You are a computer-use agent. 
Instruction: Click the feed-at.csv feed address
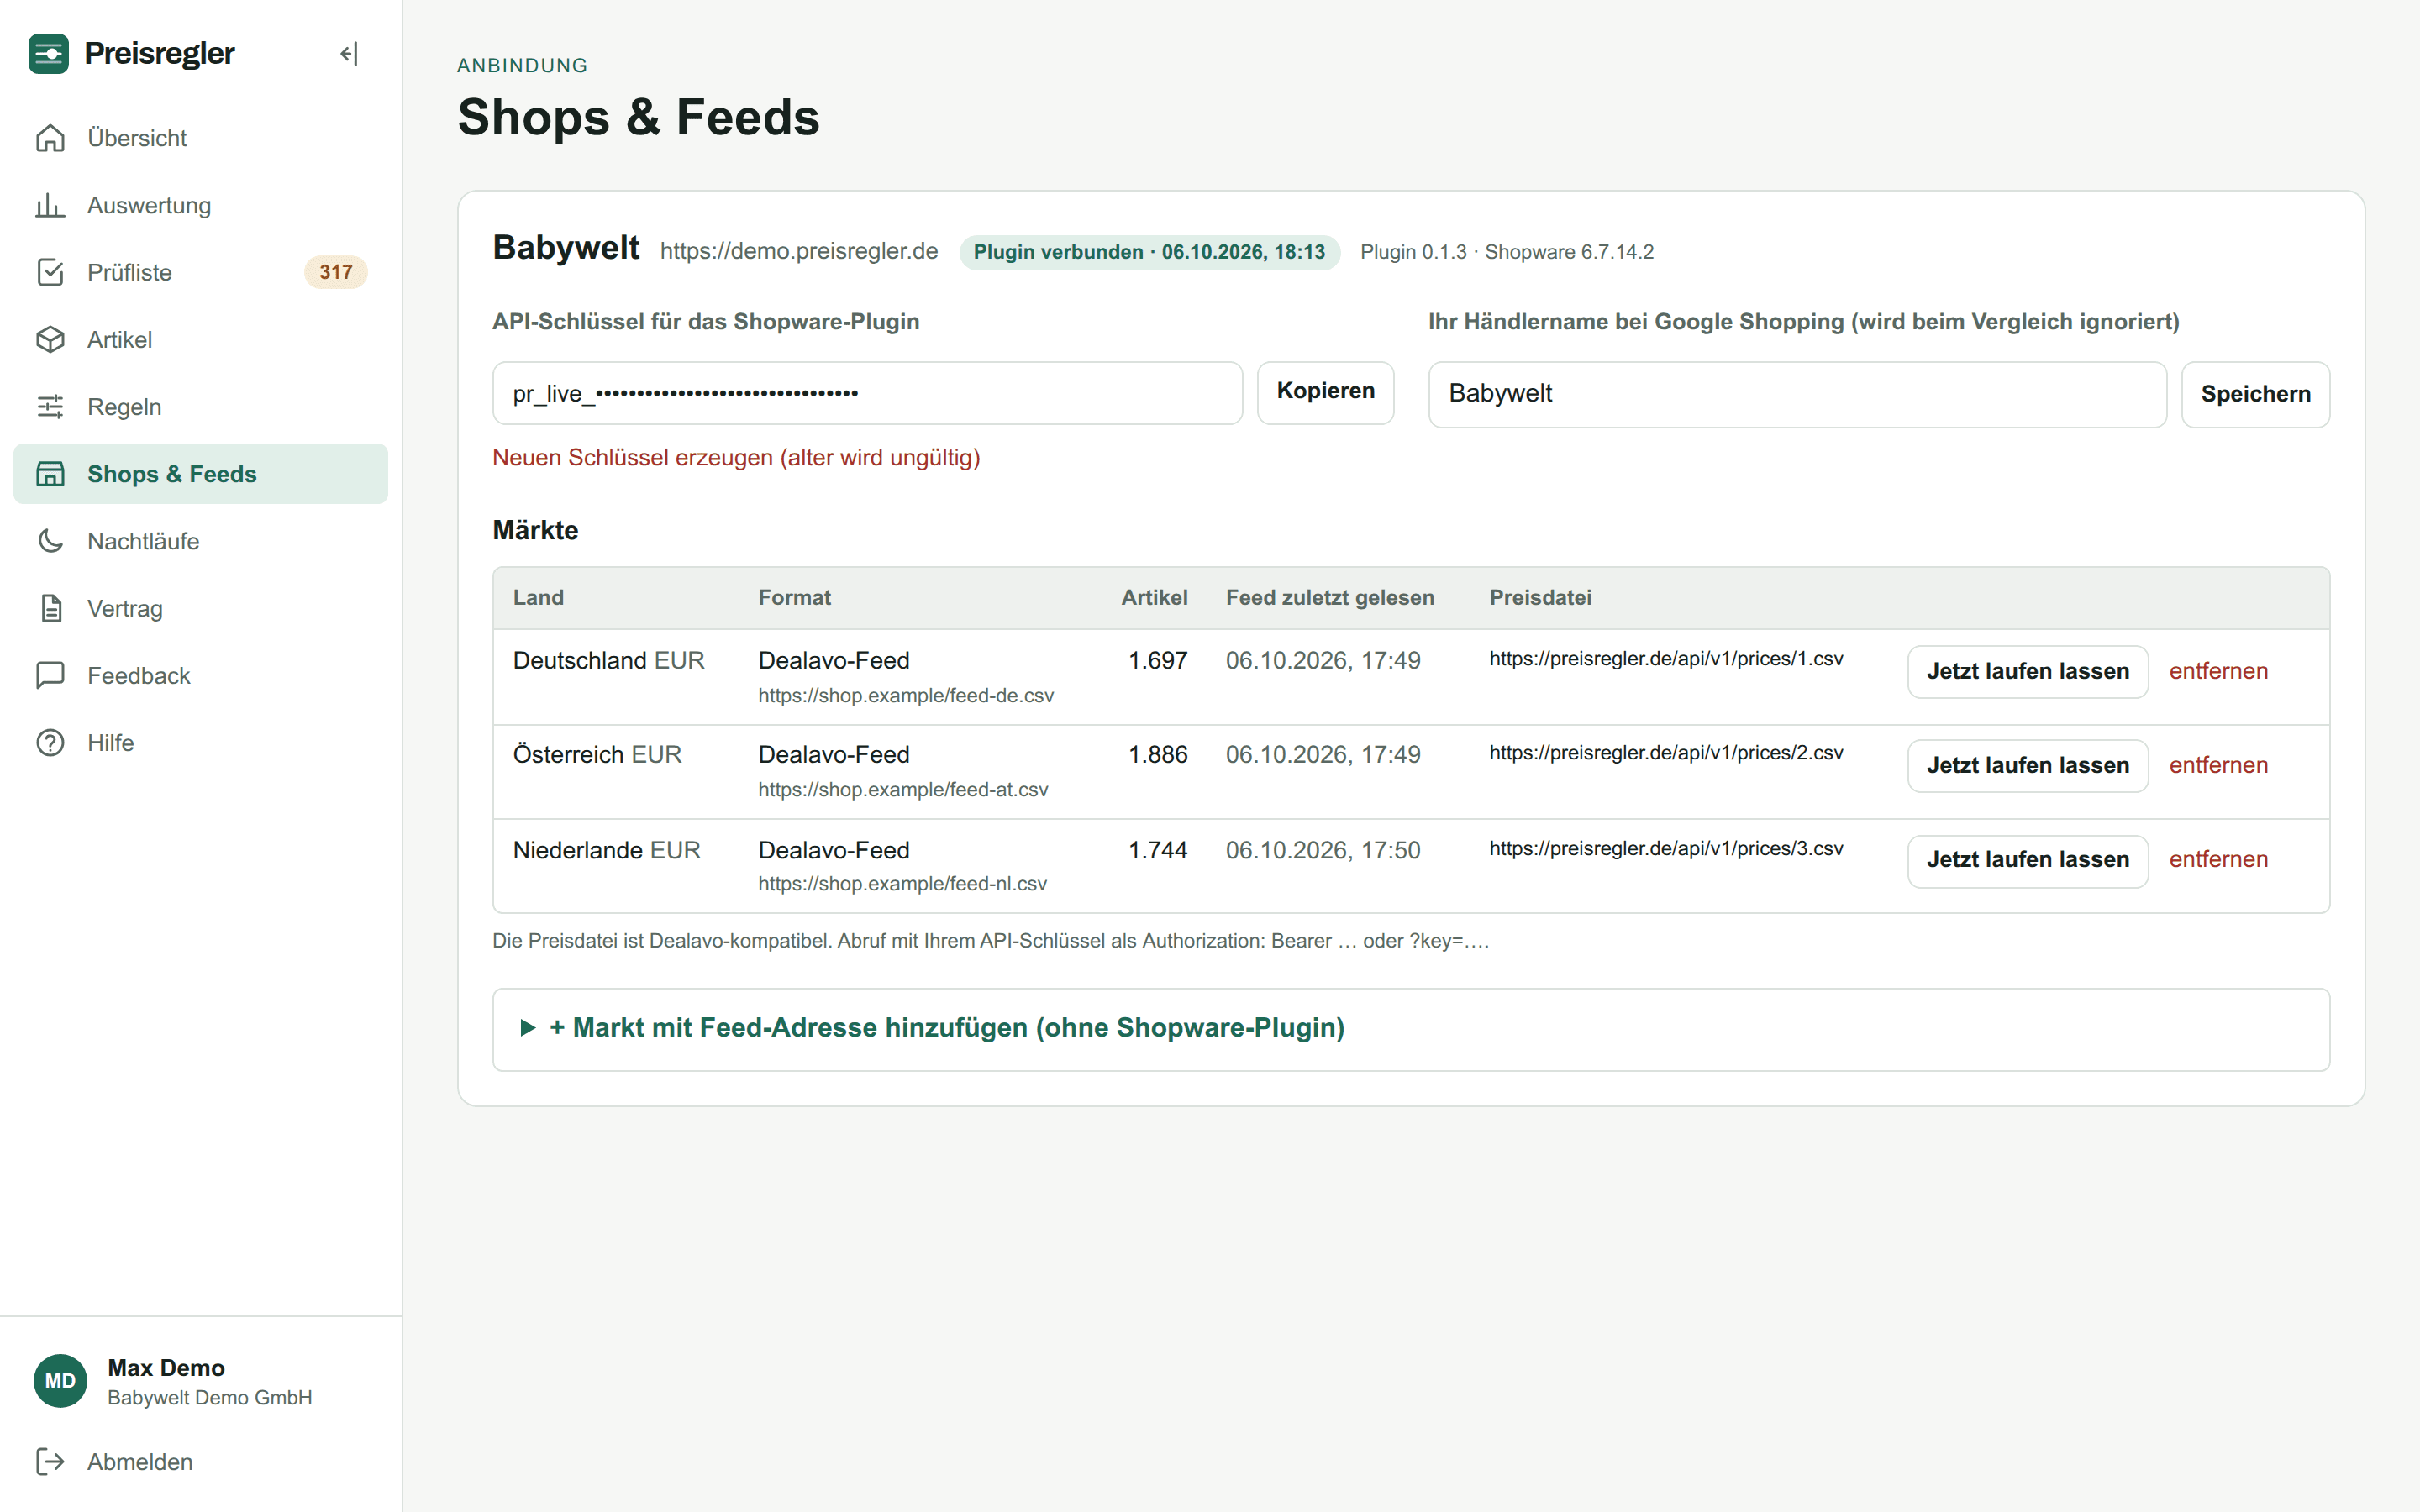(903, 789)
